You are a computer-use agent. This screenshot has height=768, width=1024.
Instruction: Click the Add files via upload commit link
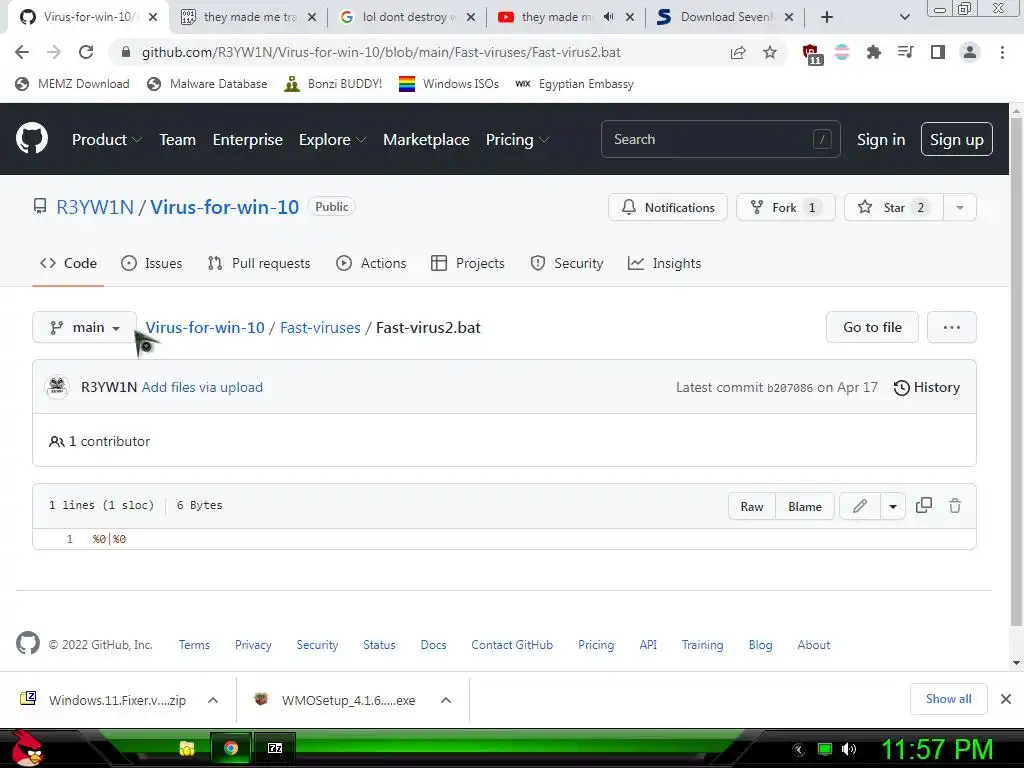(202, 387)
